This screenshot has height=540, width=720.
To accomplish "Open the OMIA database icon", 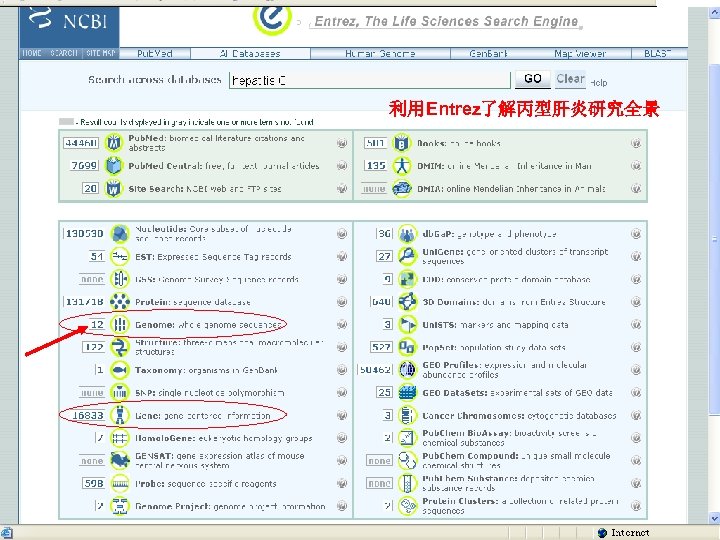I will (401, 188).
